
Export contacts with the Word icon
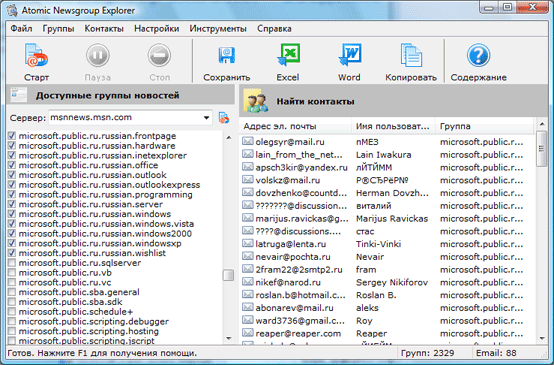point(350,55)
